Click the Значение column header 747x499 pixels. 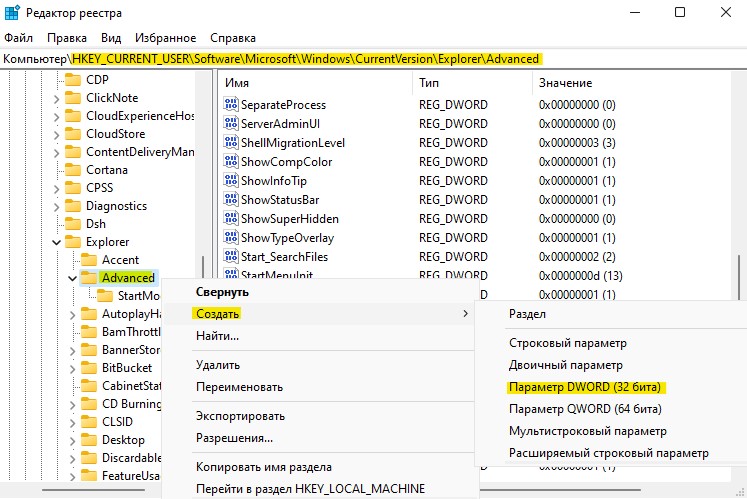(632, 82)
